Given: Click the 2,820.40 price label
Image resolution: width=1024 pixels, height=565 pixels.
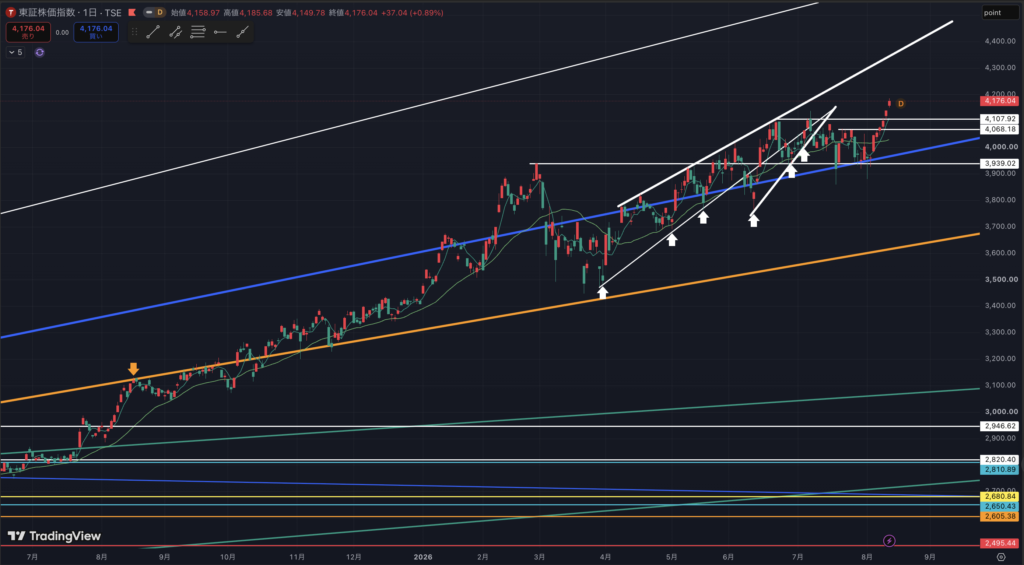Looking at the screenshot, I should 999,460.
